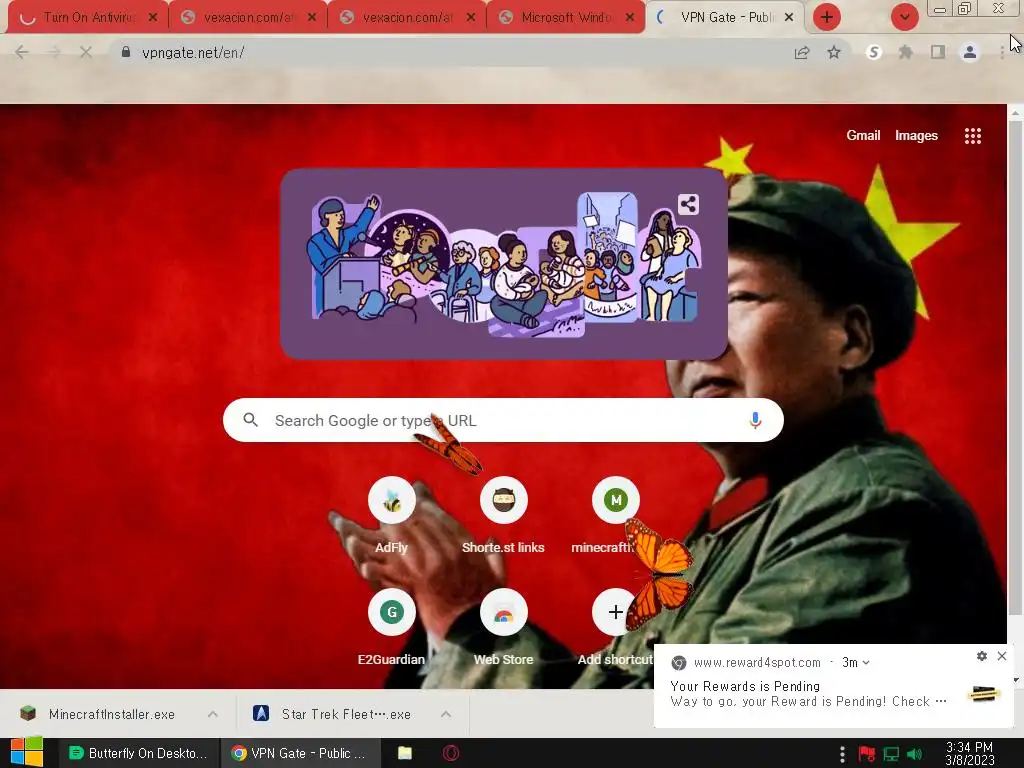The height and width of the screenshot is (768, 1024).
Task: Open the Google apps grid
Action: (x=973, y=136)
